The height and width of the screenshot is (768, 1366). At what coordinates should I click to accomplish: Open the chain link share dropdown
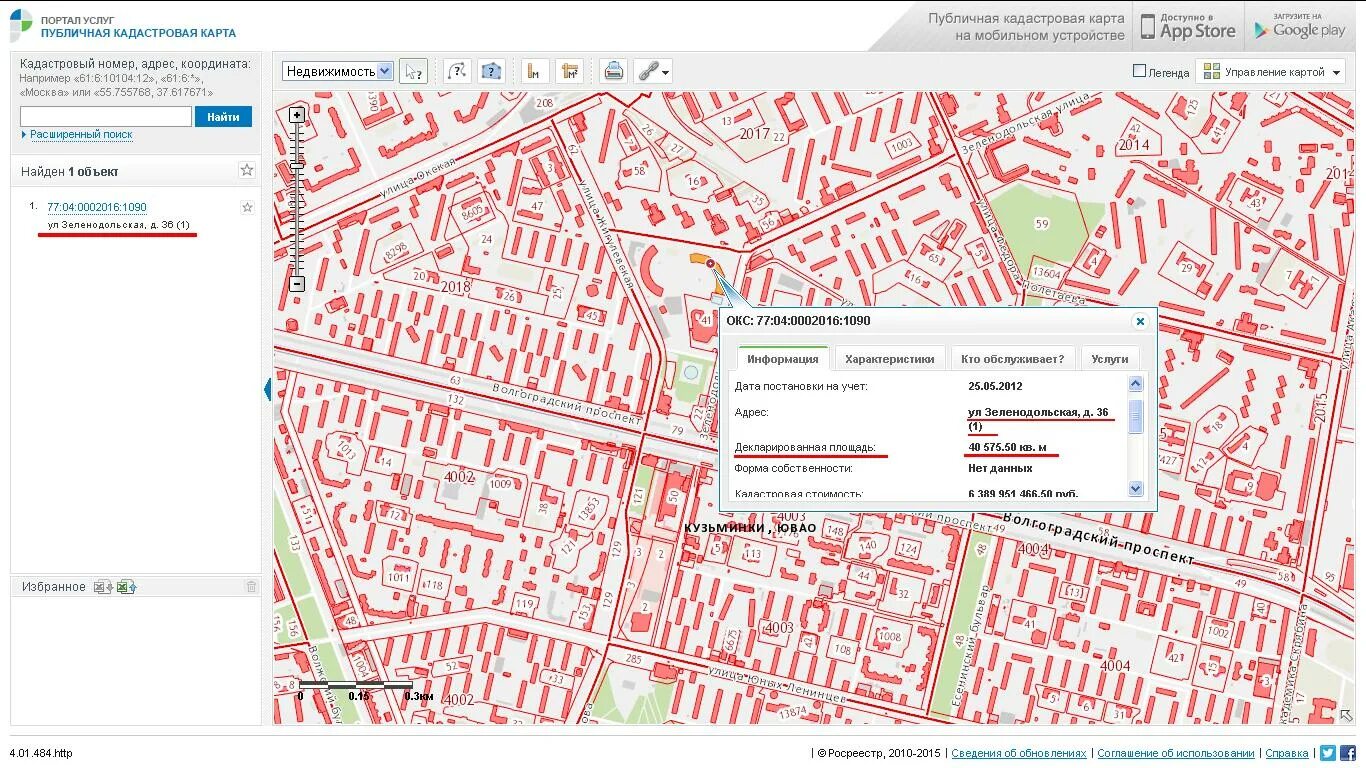pos(653,71)
